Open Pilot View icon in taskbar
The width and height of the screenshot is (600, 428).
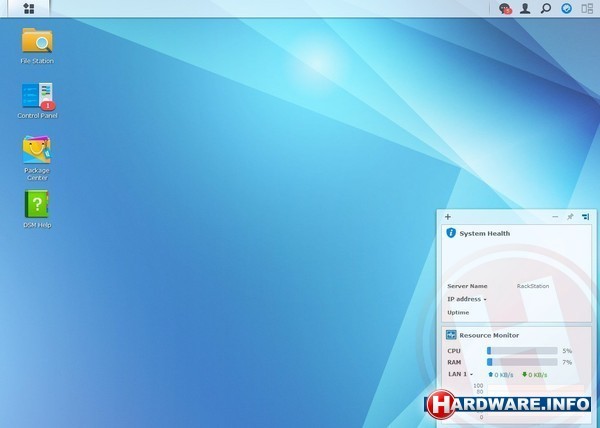pos(587,8)
